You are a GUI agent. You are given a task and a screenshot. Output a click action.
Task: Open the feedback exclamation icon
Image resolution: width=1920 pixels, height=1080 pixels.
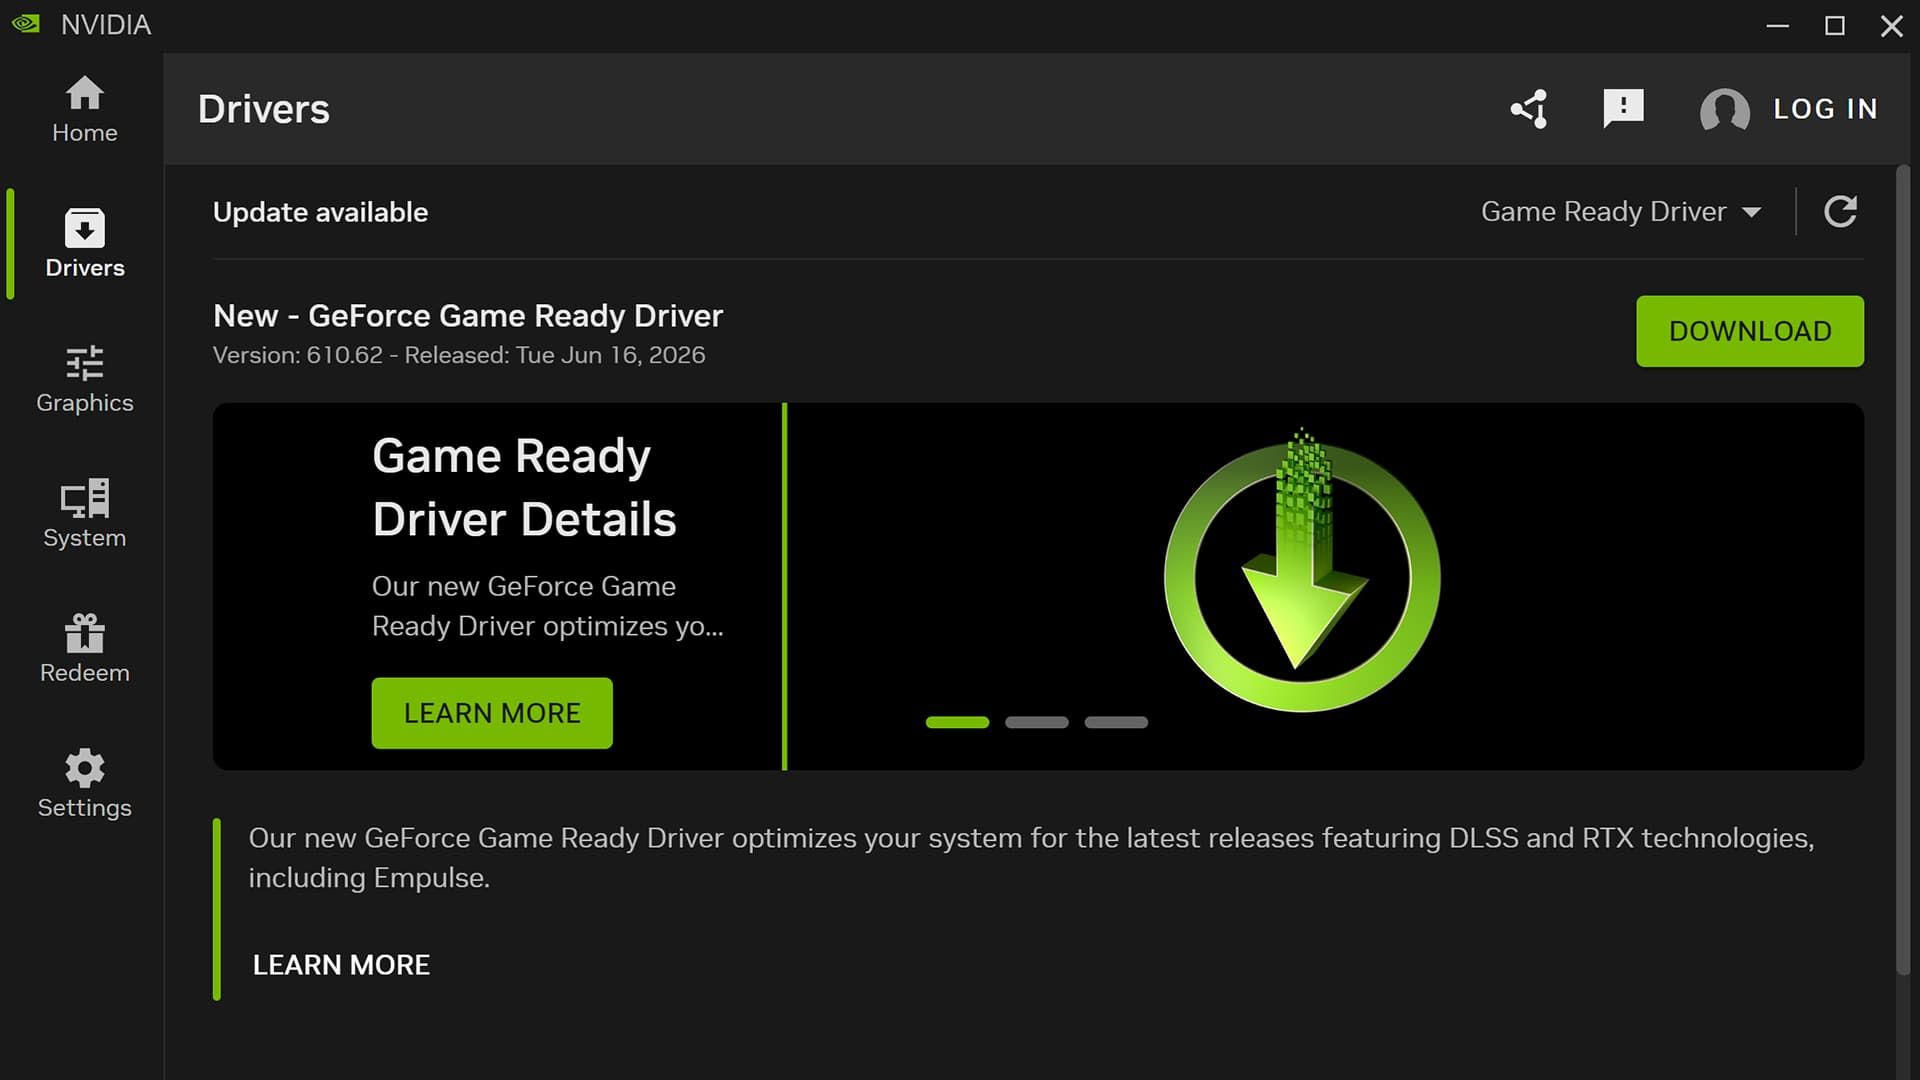(1623, 108)
